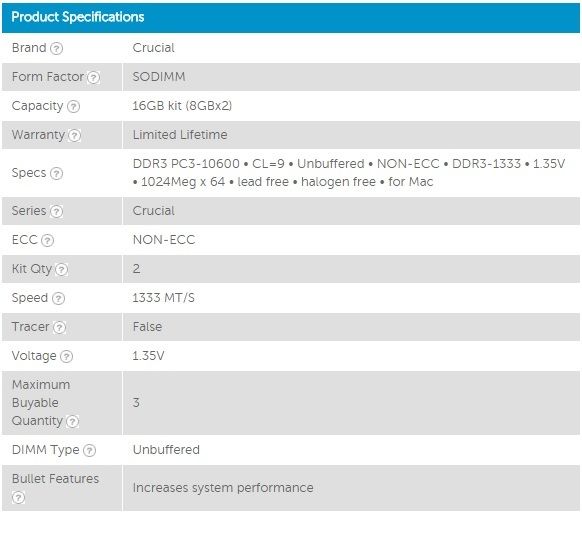Click the Bullet Features question mark icon

tap(18, 497)
